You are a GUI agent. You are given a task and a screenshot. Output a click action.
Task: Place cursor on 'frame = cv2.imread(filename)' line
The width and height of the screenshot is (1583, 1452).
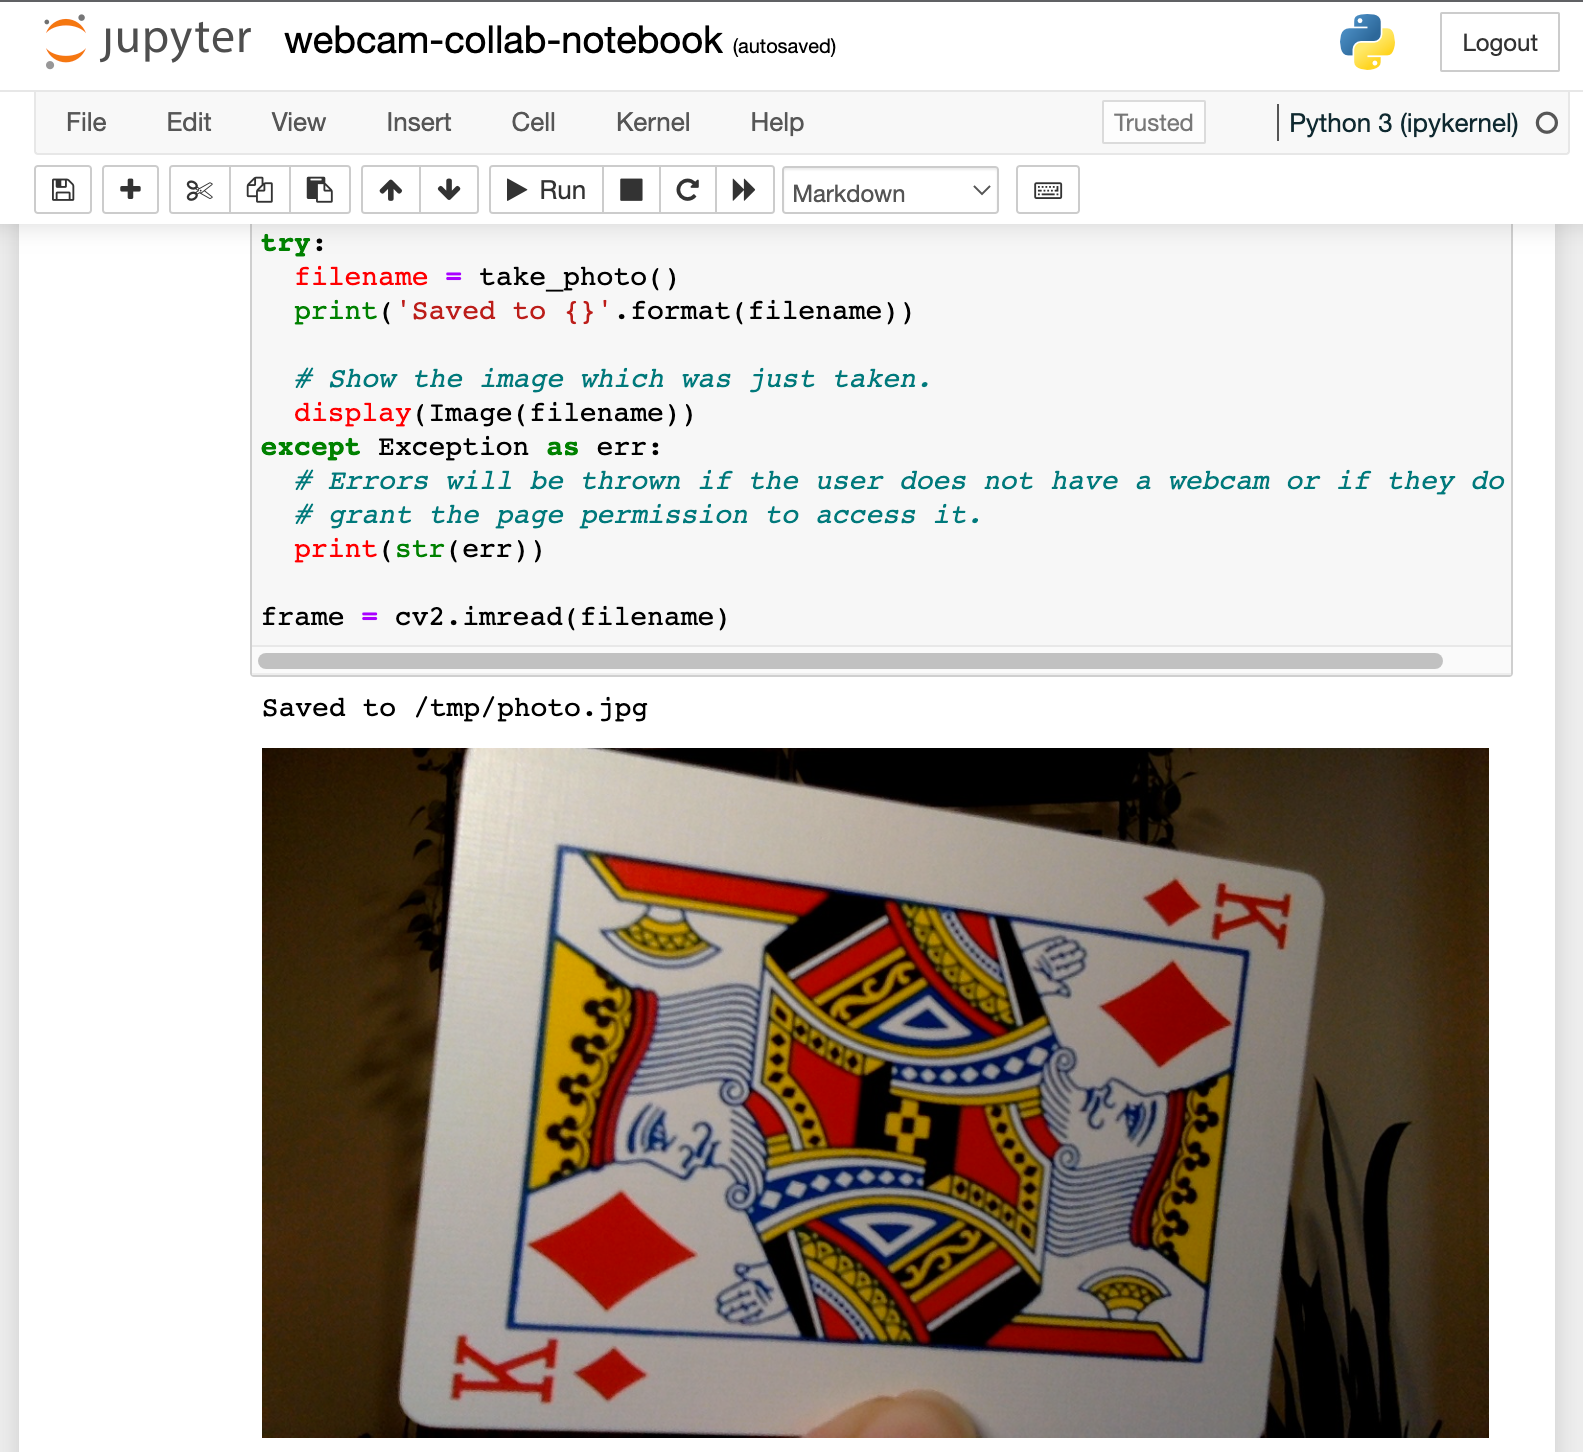(495, 617)
